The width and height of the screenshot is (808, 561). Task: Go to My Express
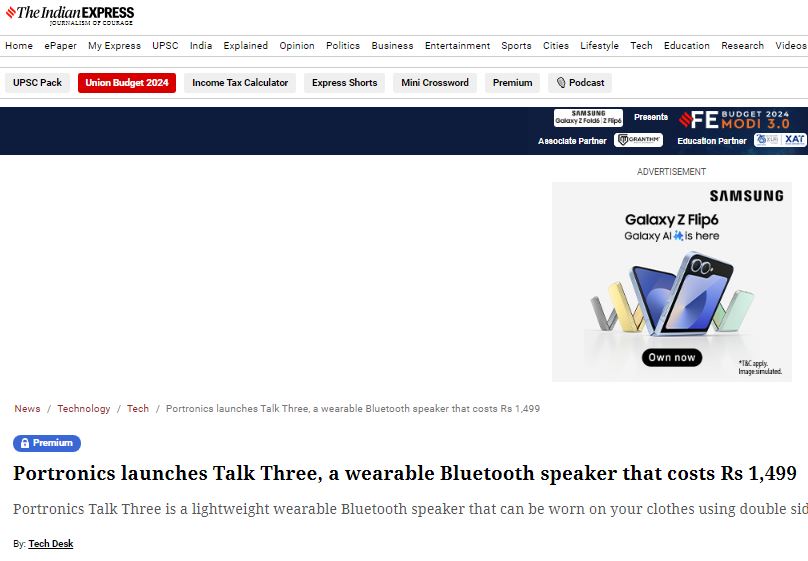(114, 45)
